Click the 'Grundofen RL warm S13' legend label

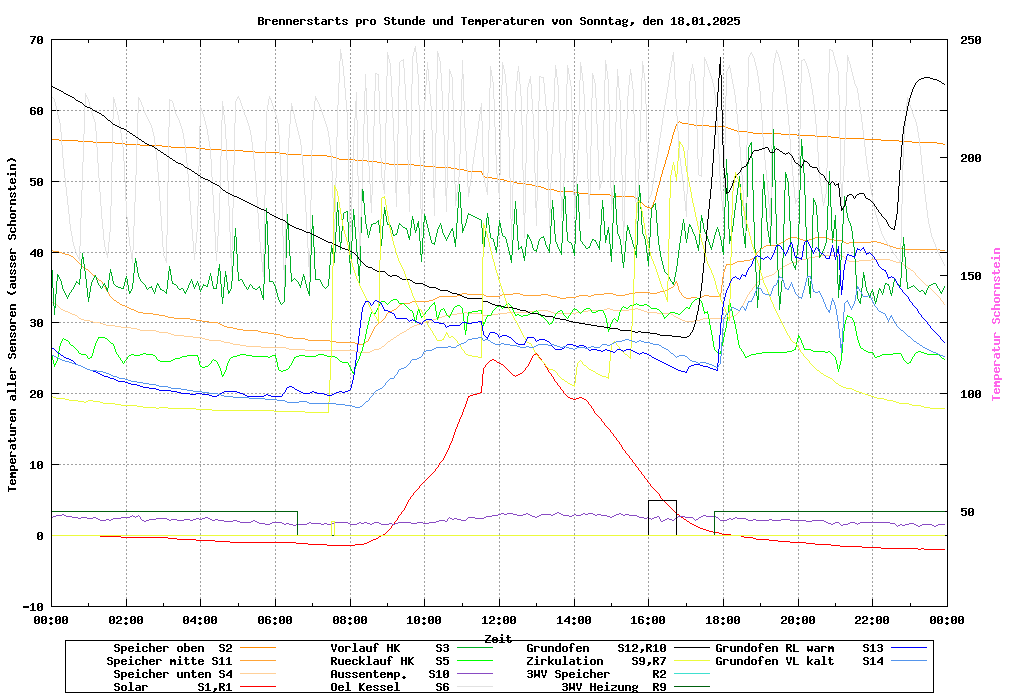point(799,648)
